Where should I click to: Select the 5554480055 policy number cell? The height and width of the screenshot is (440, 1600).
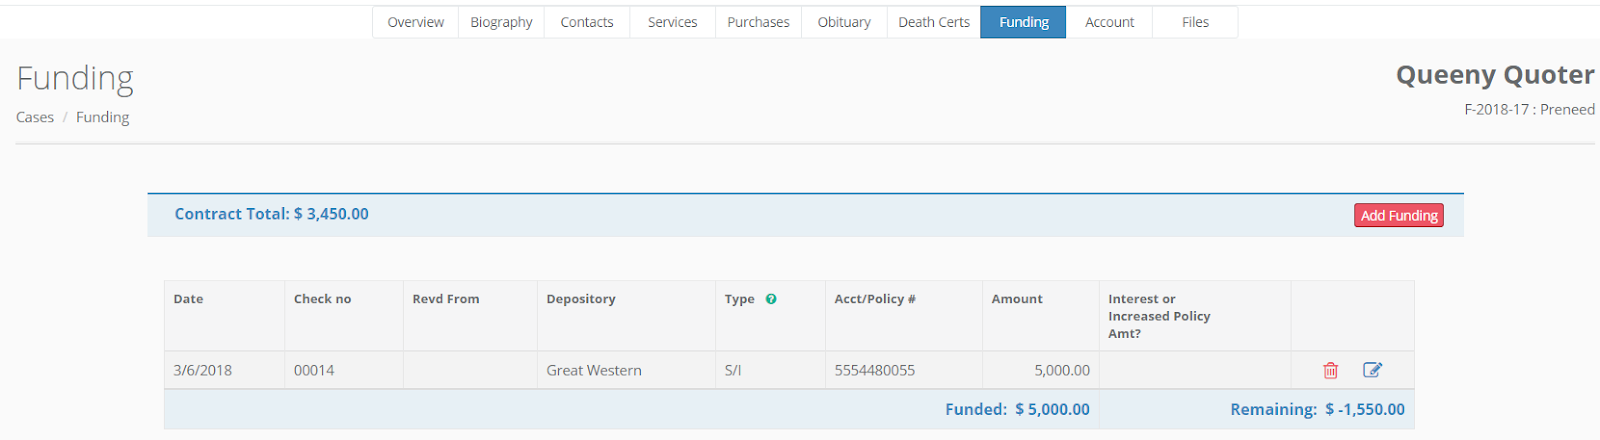(x=875, y=370)
